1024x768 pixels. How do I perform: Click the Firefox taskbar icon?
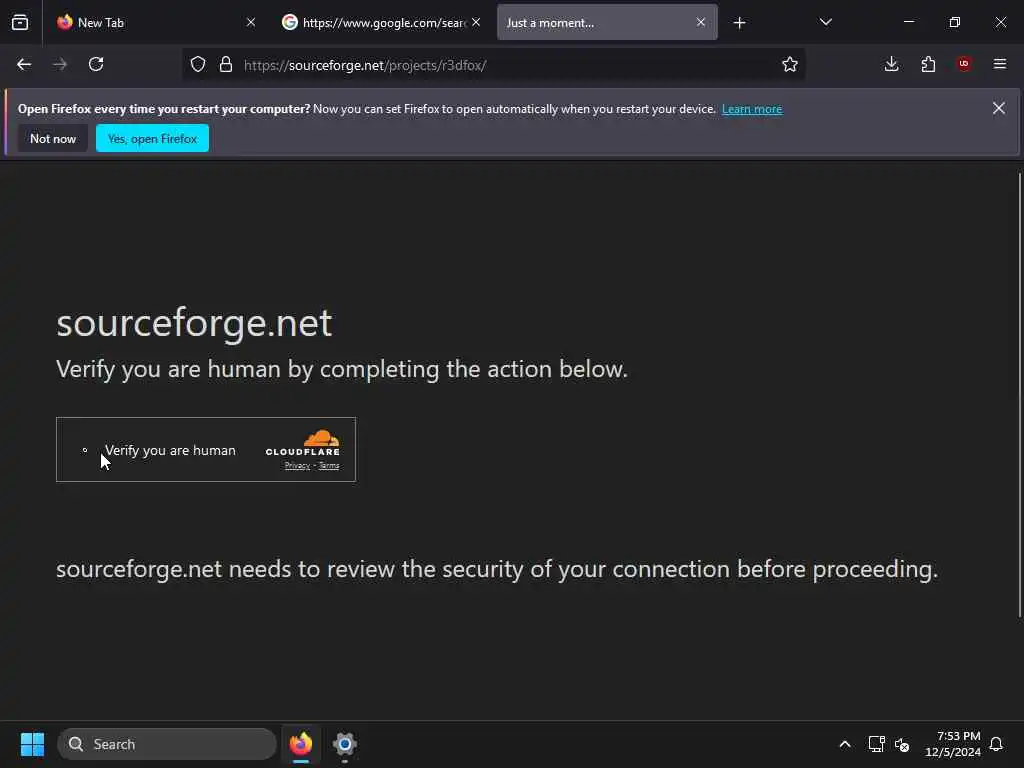tap(300, 744)
